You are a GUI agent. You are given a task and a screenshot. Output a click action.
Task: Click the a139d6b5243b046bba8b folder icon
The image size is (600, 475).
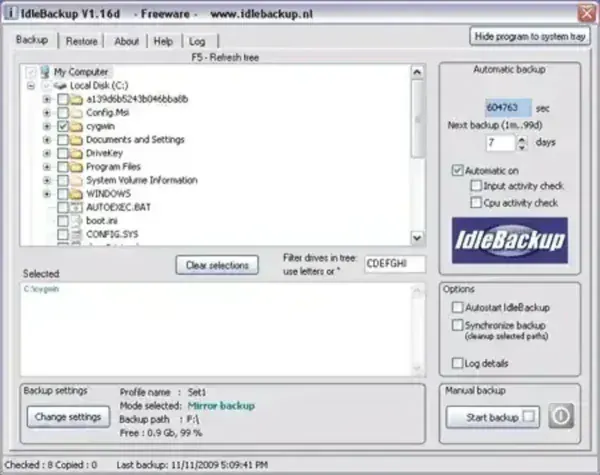pyautogui.click(x=77, y=99)
